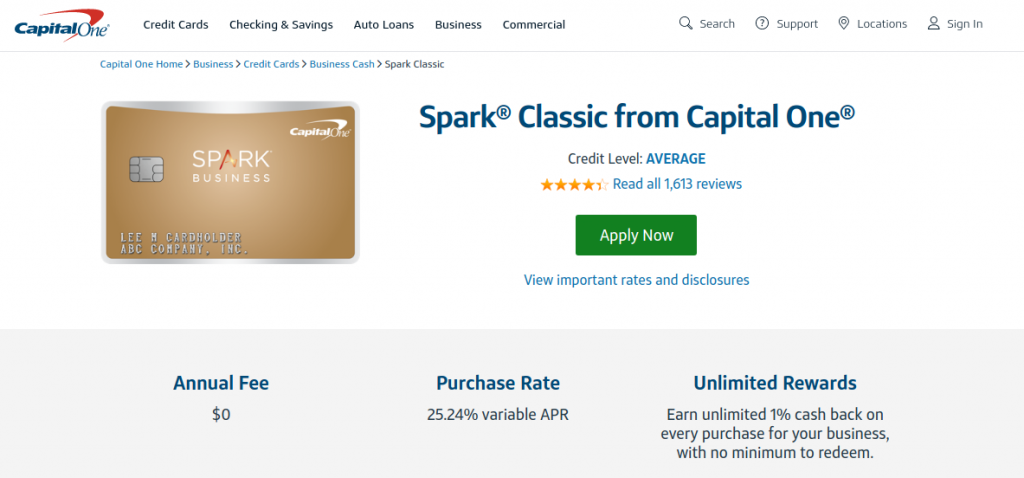The height and width of the screenshot is (478, 1024).
Task: Select the Business Cash breadcrumb
Action: coord(342,64)
